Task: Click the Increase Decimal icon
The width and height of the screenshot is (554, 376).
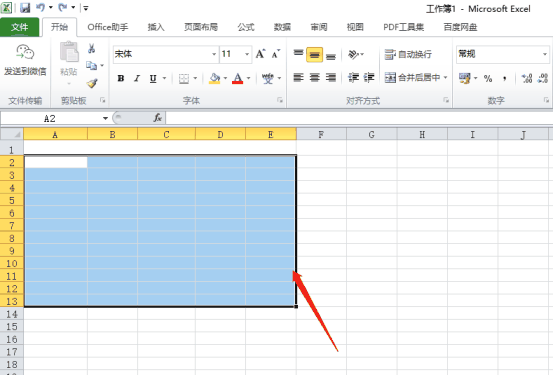Action: [x=527, y=78]
